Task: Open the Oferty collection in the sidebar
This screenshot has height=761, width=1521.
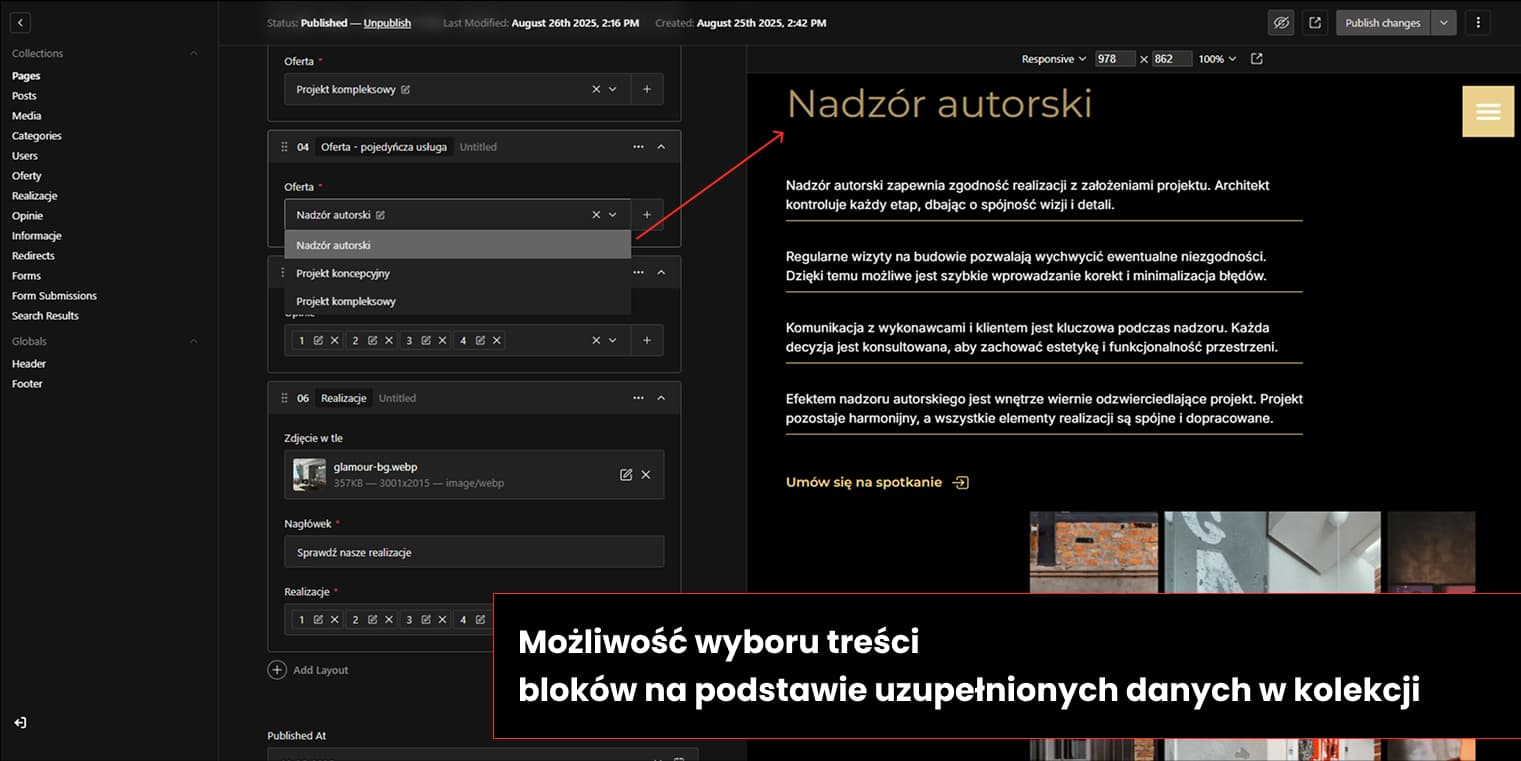Action: [x=26, y=175]
